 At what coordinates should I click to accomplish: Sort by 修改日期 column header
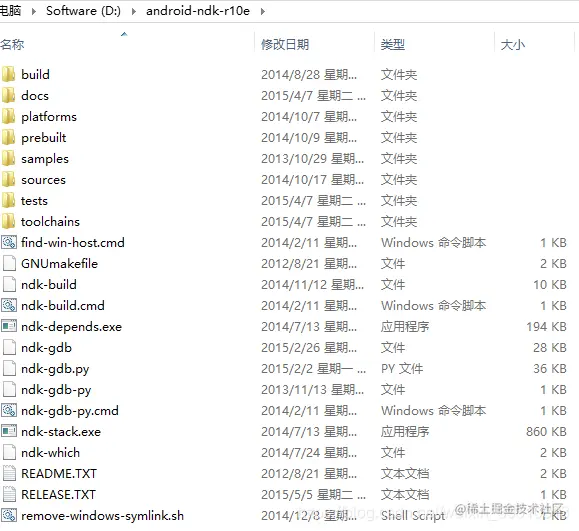285,45
